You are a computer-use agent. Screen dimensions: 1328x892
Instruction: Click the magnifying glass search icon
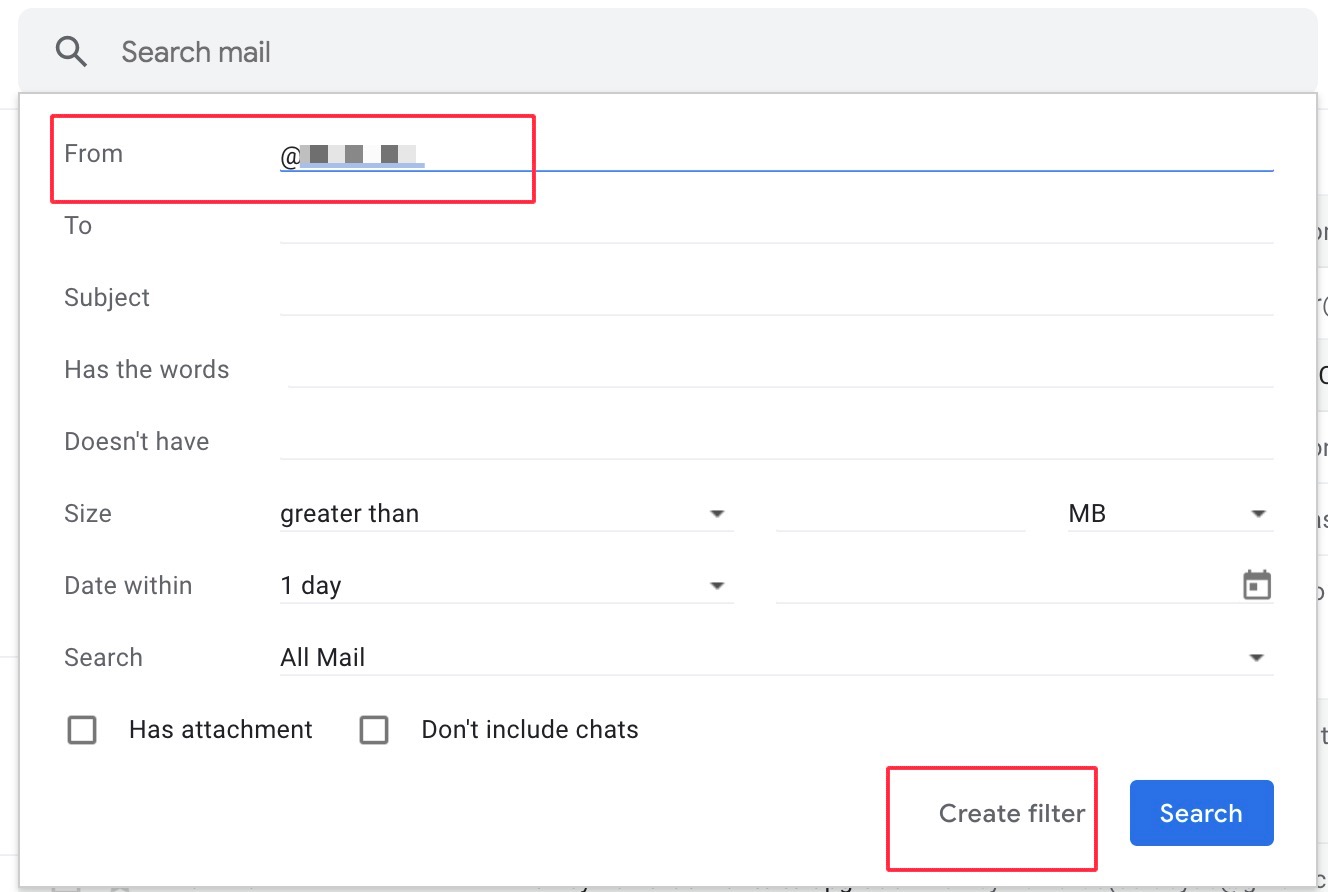click(72, 52)
